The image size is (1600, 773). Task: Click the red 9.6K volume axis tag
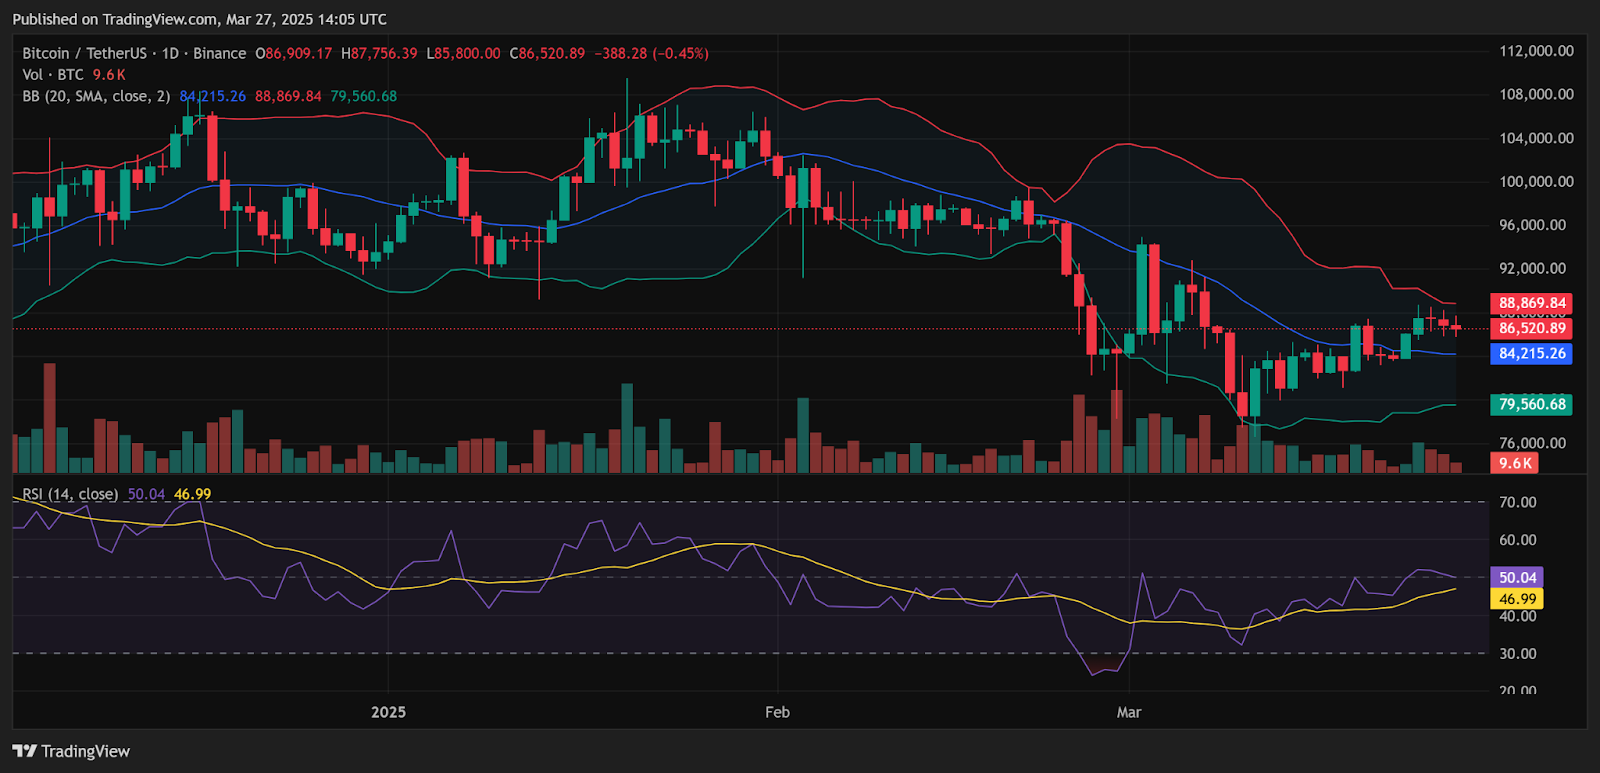pyautogui.click(x=1515, y=463)
